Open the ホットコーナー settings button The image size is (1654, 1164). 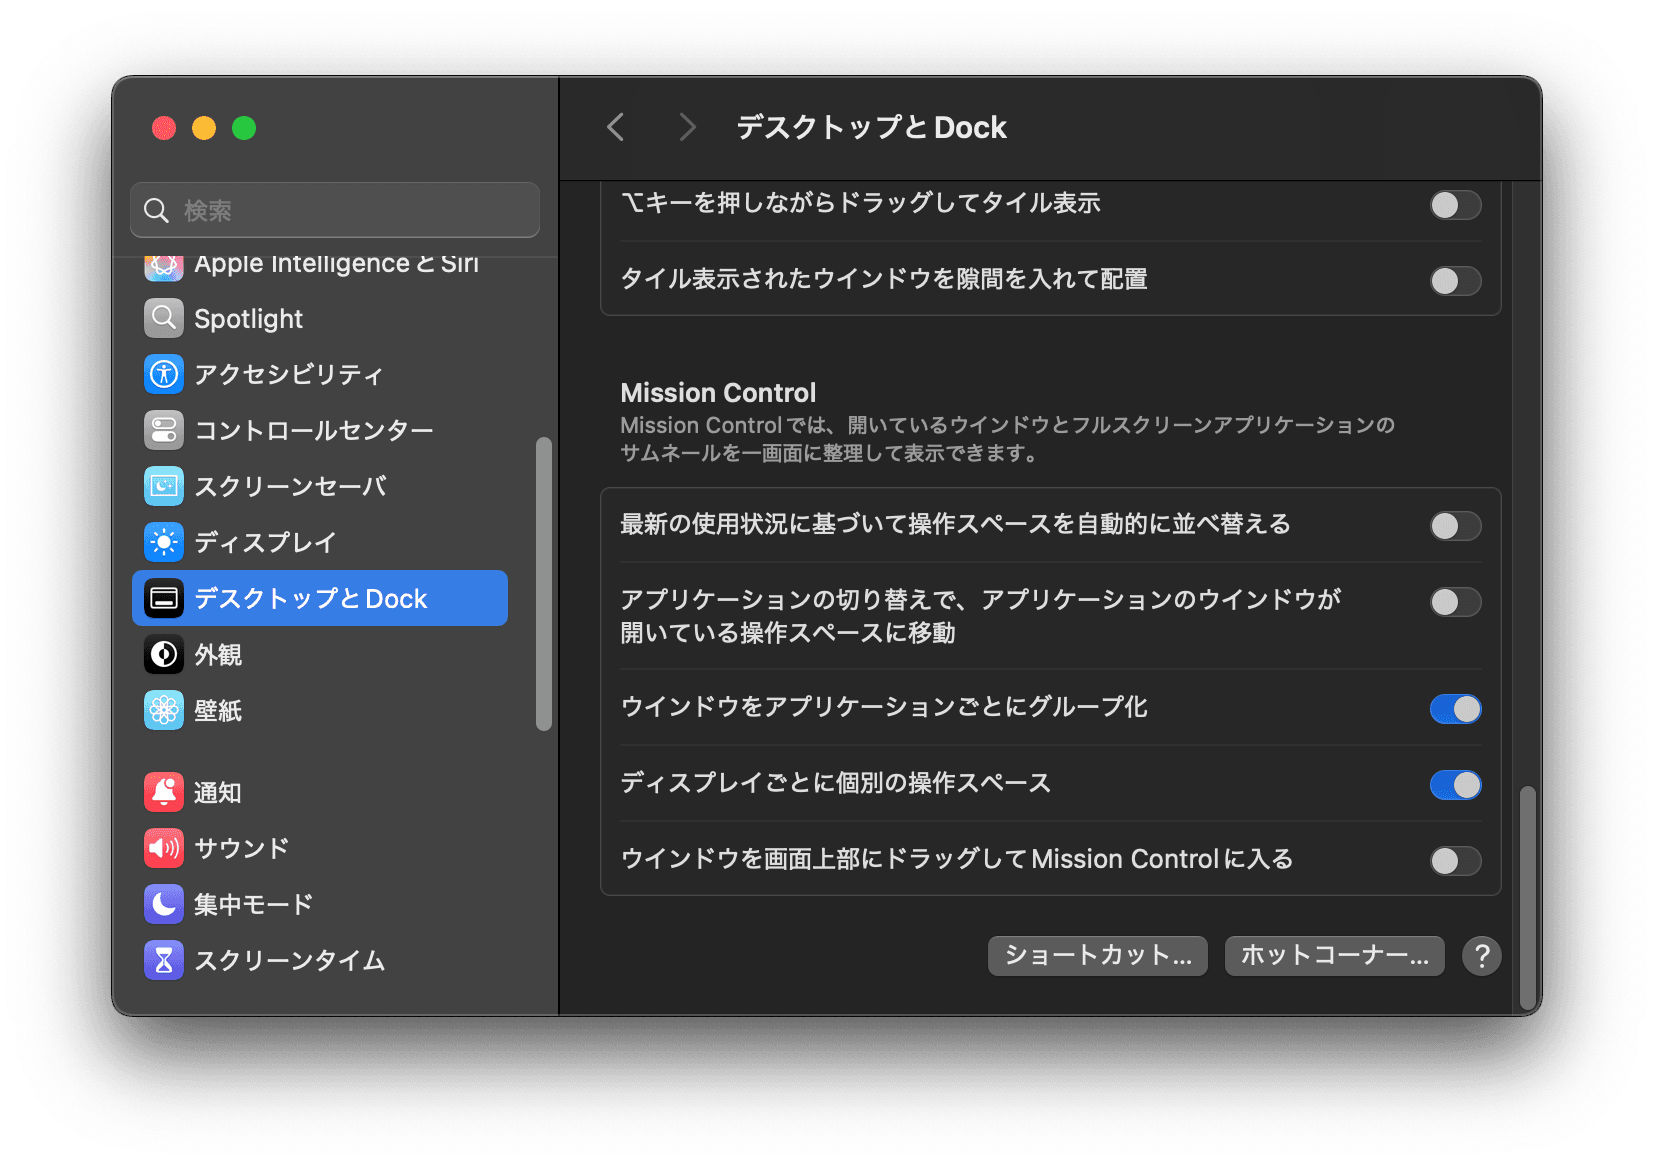tap(1334, 955)
